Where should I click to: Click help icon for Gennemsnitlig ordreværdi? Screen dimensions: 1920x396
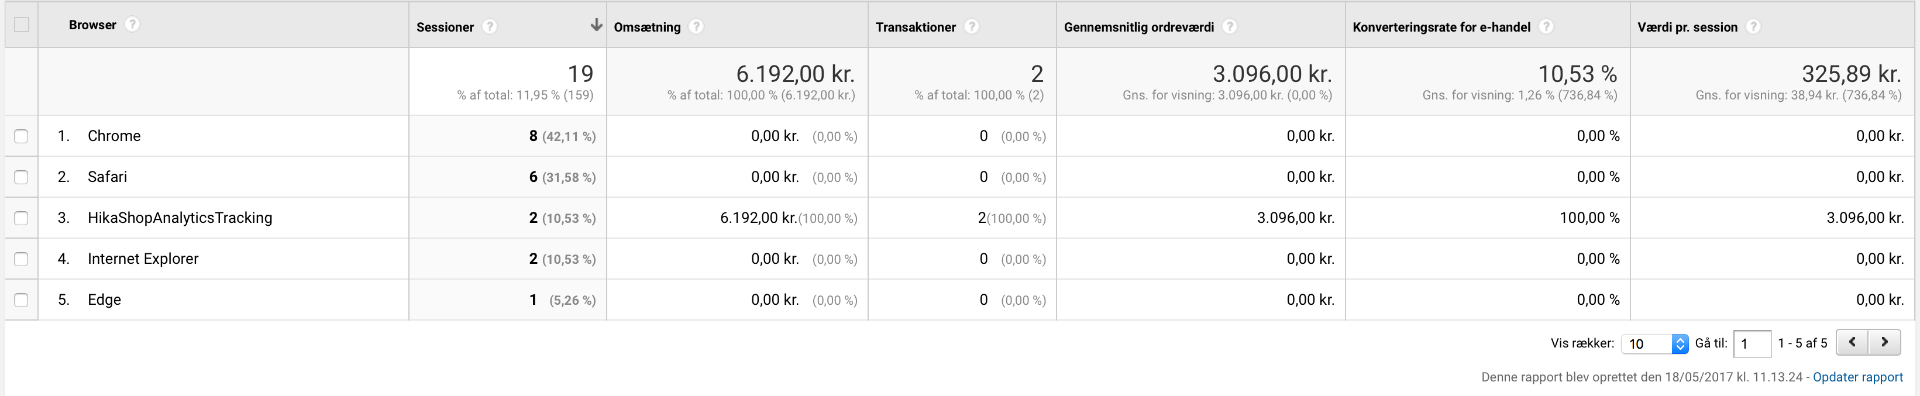pyautogui.click(x=1230, y=27)
